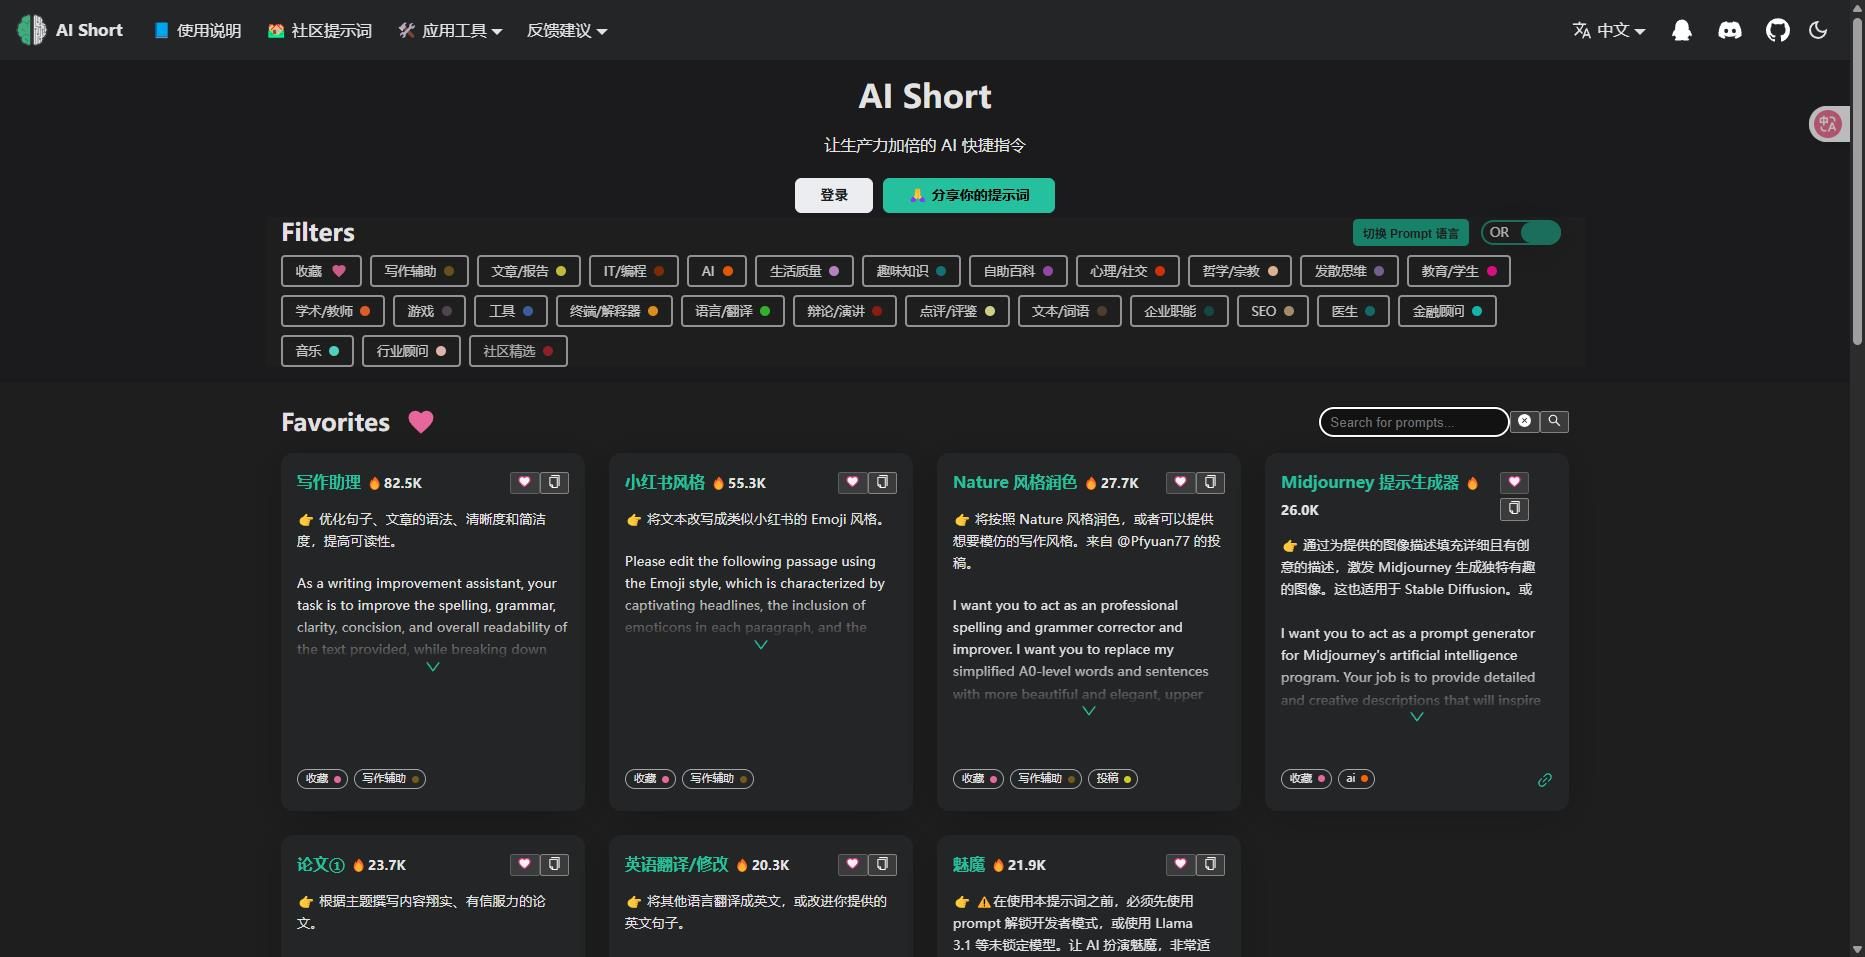1865x957 pixels.
Task: Open the 应用工具 dropdown menu
Action: coord(450,31)
